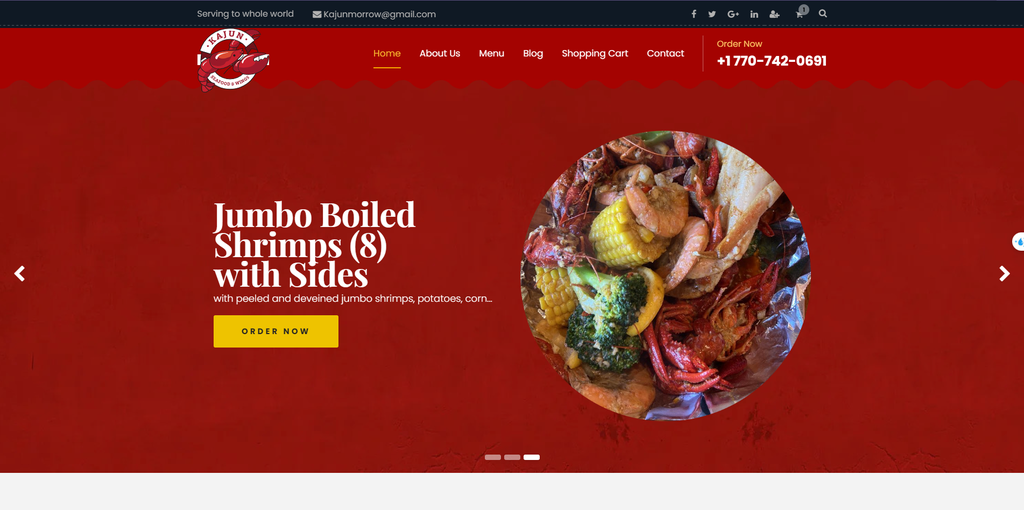Open the LinkedIn icon
This screenshot has height=510, width=1024.
click(754, 14)
